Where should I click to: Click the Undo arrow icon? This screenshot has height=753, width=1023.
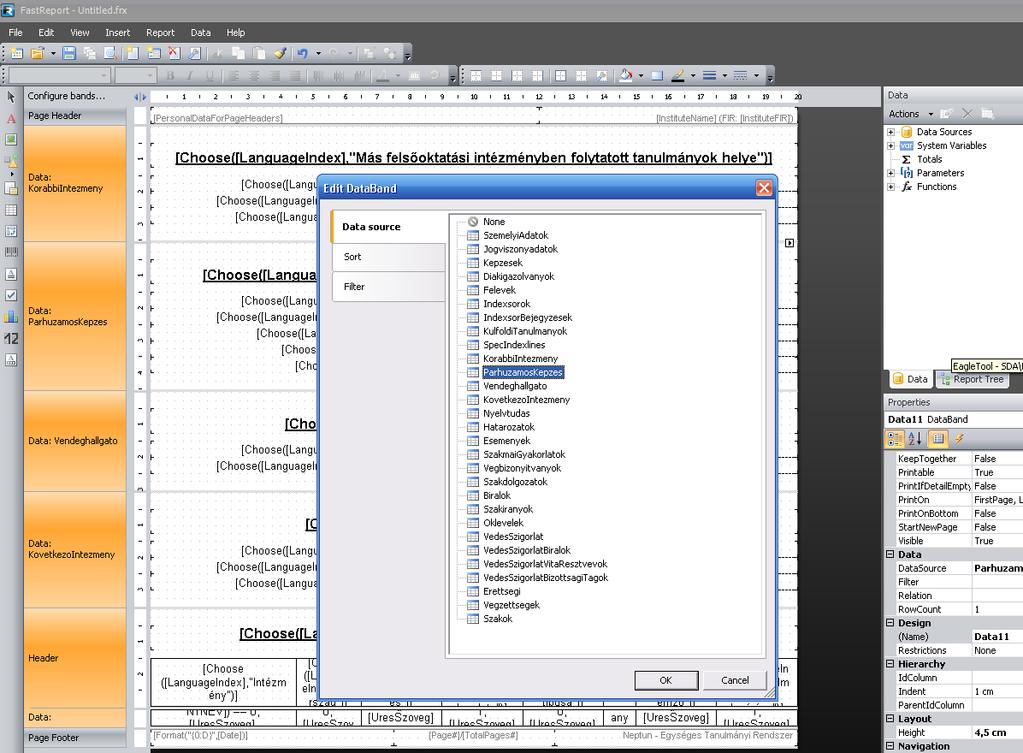[x=302, y=54]
